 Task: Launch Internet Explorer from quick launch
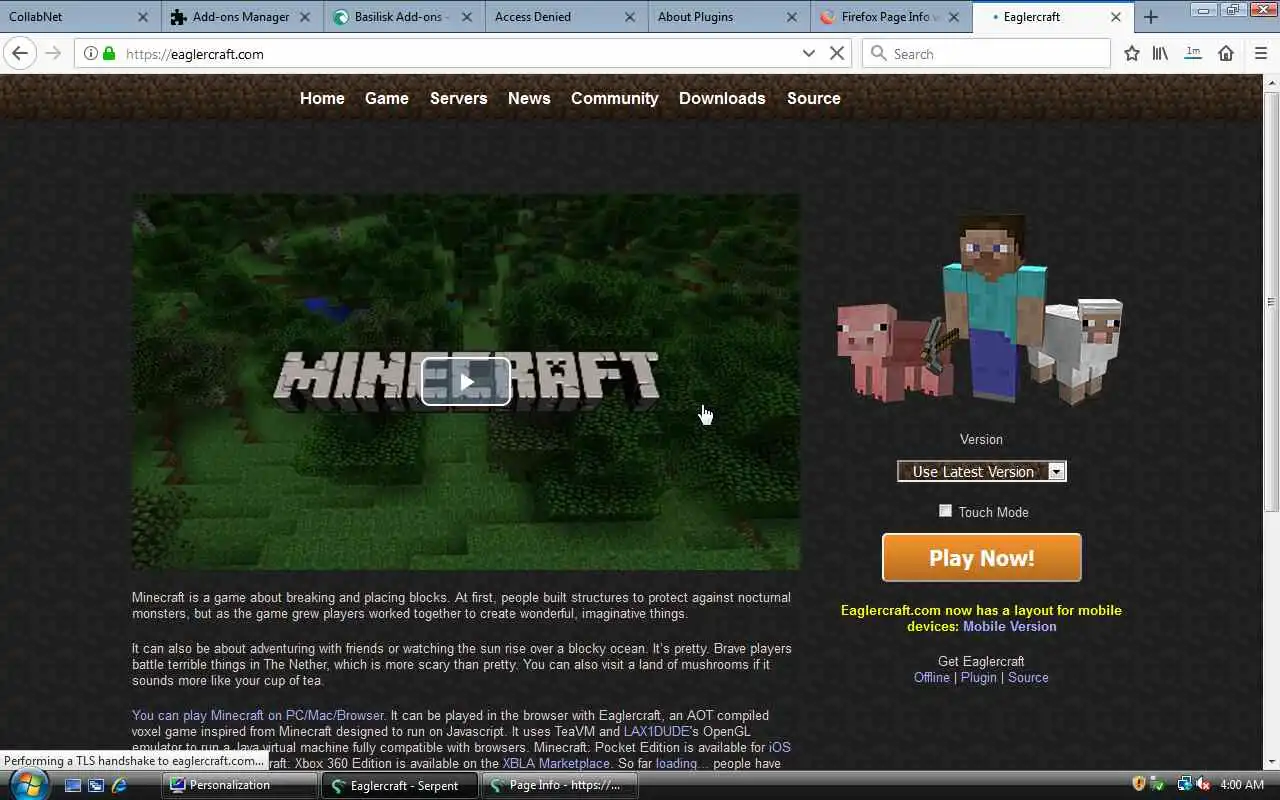119,786
